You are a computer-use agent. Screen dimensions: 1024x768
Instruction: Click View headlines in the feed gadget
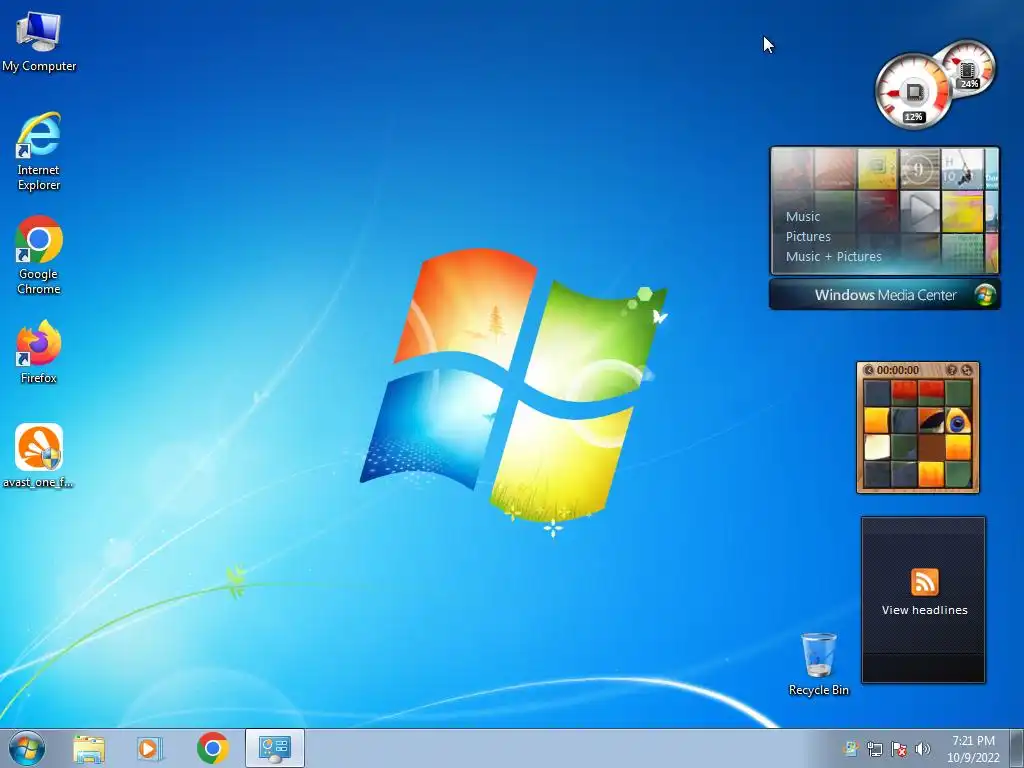click(x=924, y=610)
